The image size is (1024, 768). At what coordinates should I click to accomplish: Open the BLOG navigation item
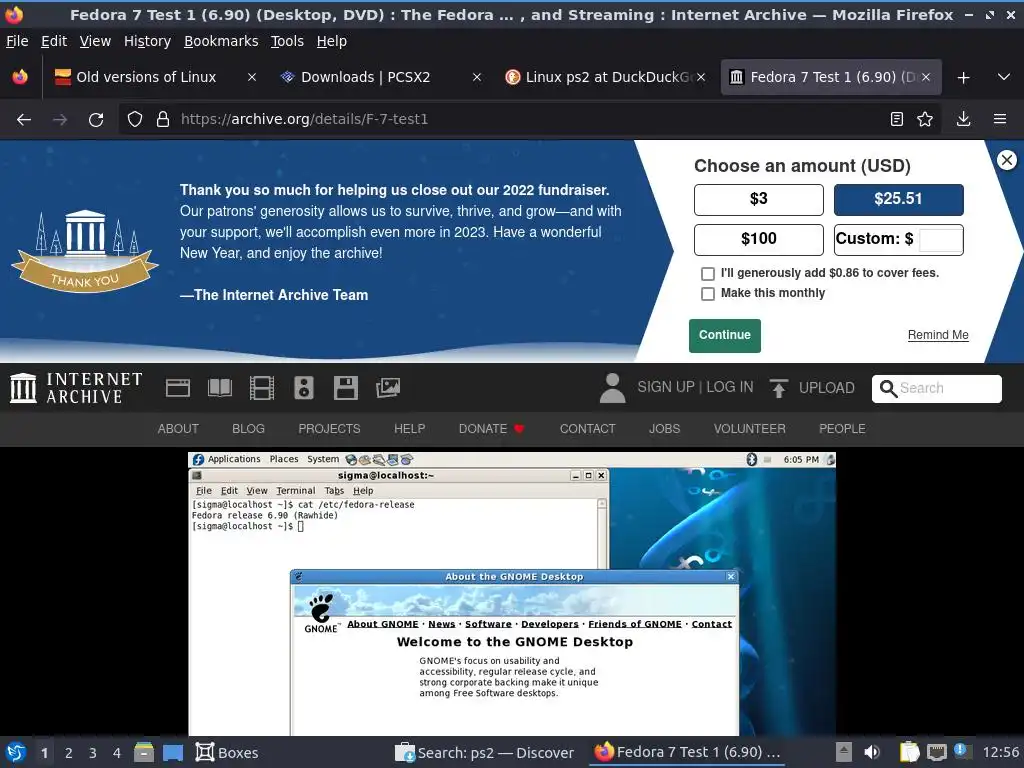tap(248, 429)
